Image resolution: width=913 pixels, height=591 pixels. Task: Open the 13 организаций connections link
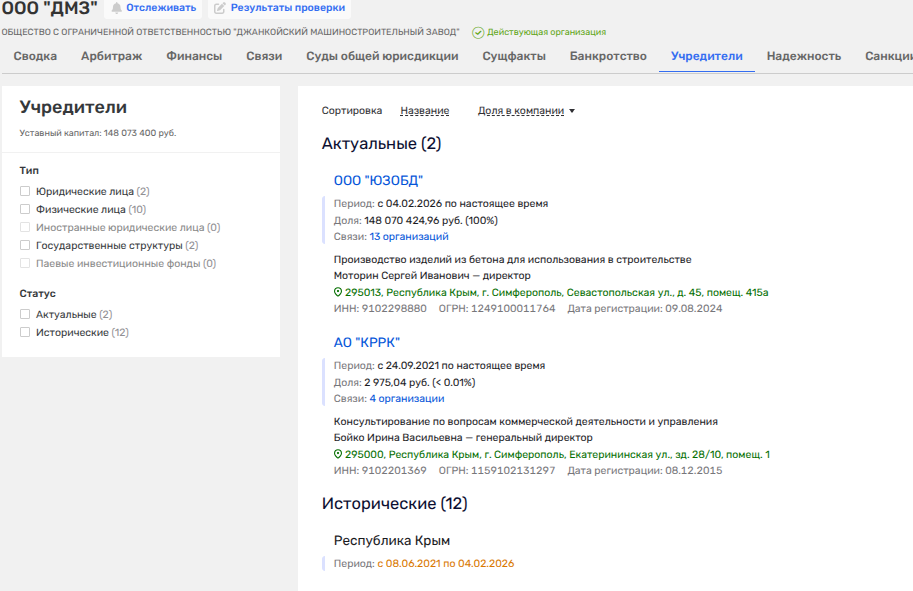pos(409,236)
